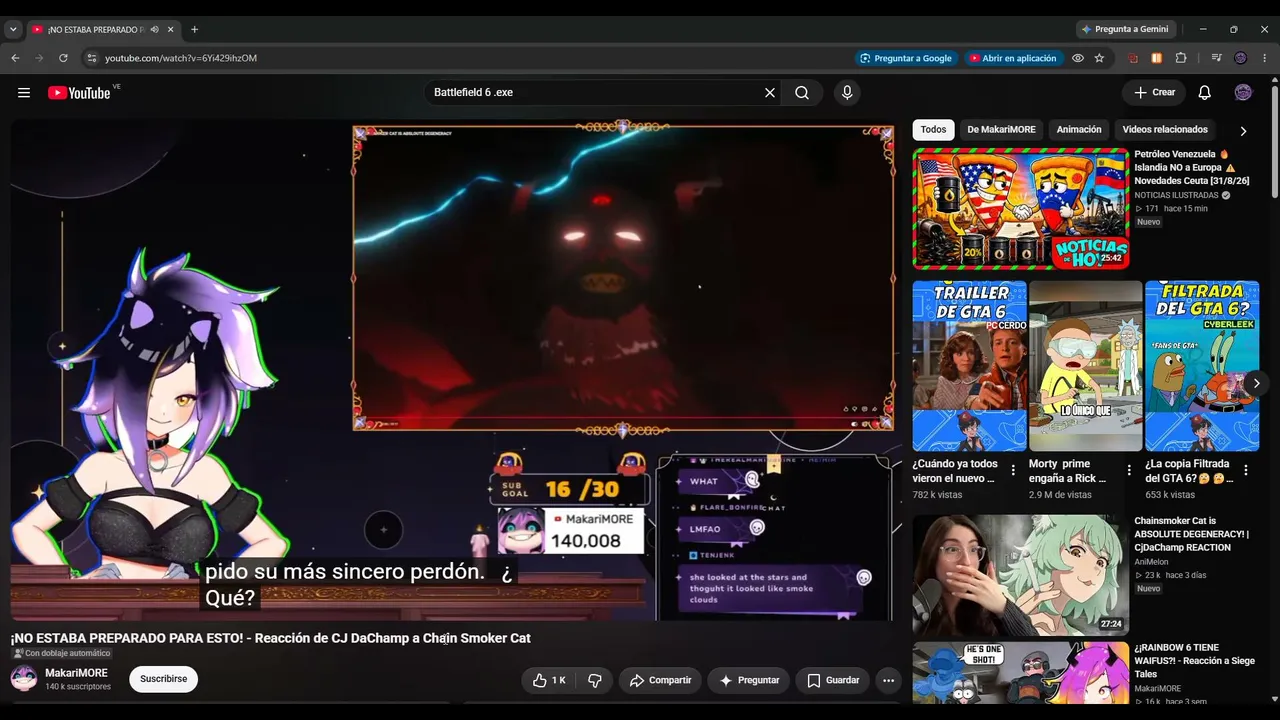This screenshot has height=720, width=1280.
Task: Mute tab via speaker icon
Action: tap(154, 30)
